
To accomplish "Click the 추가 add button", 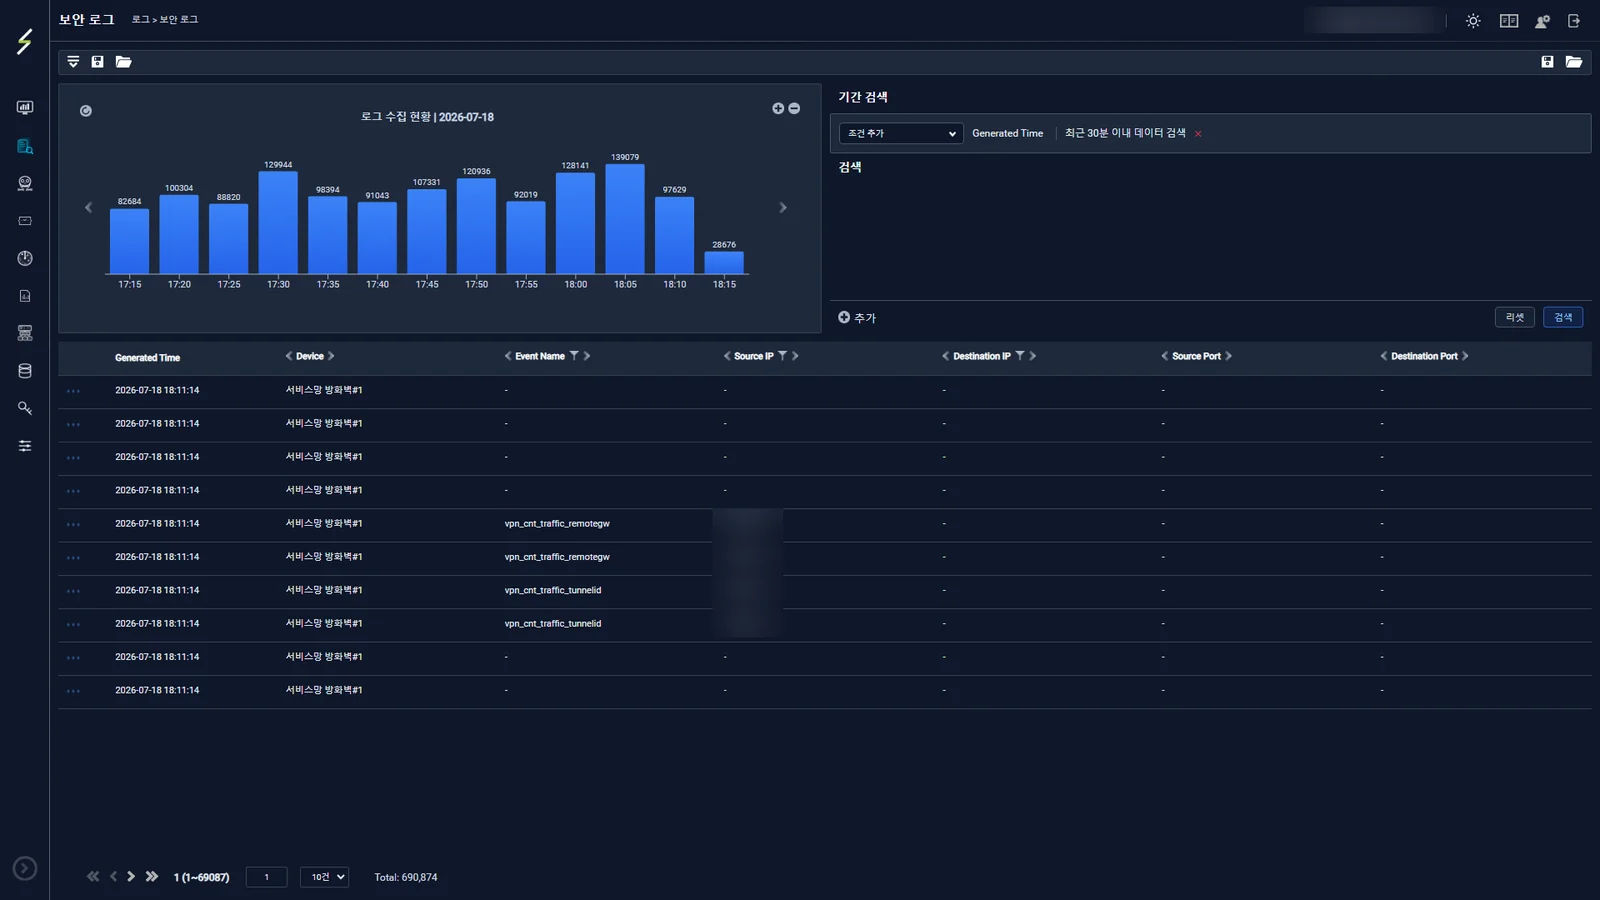I will (857, 318).
